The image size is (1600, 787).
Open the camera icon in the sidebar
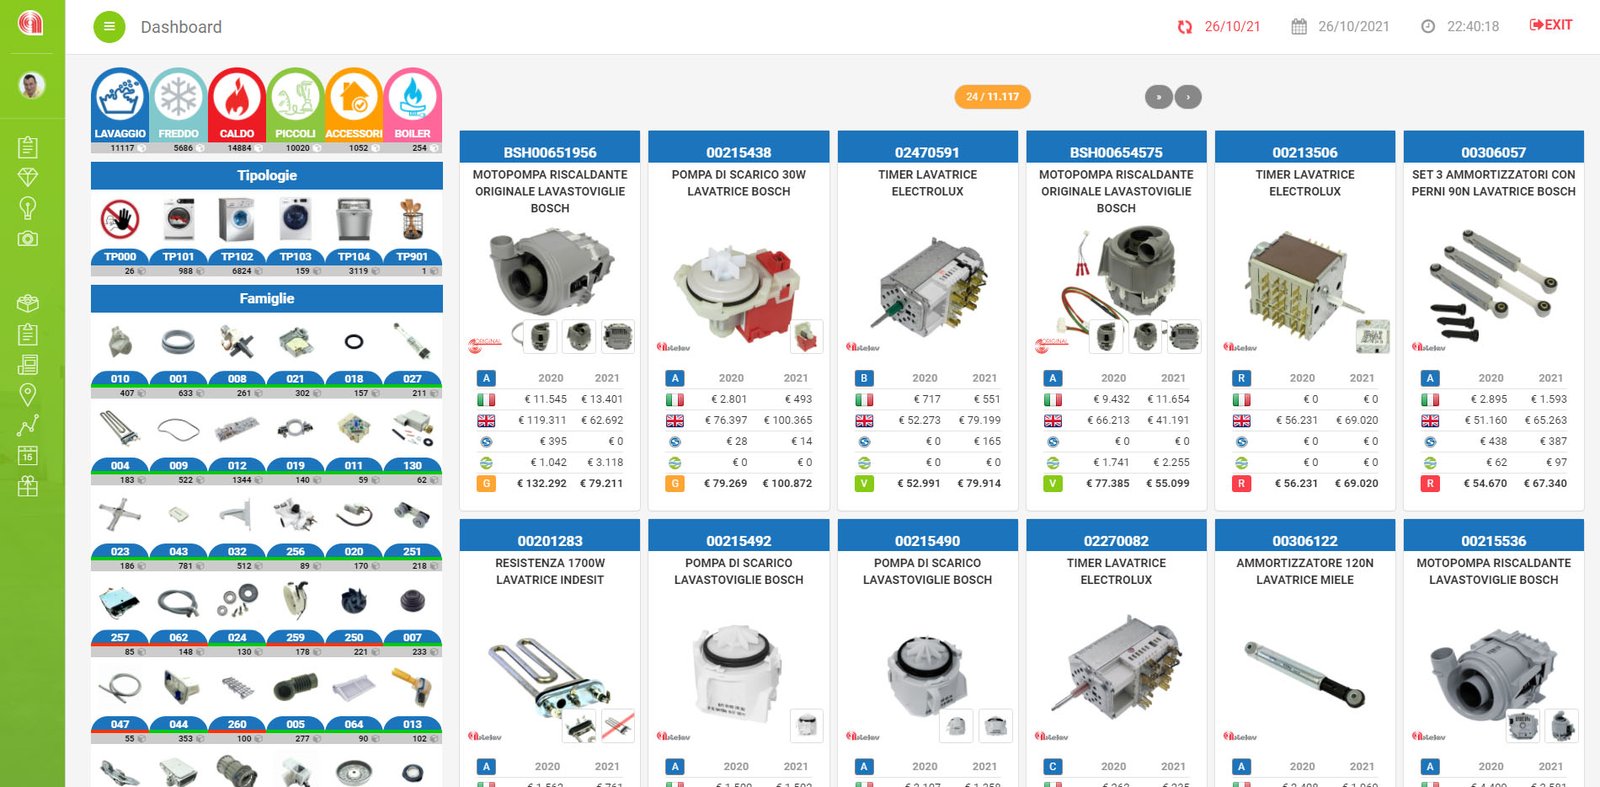point(28,239)
